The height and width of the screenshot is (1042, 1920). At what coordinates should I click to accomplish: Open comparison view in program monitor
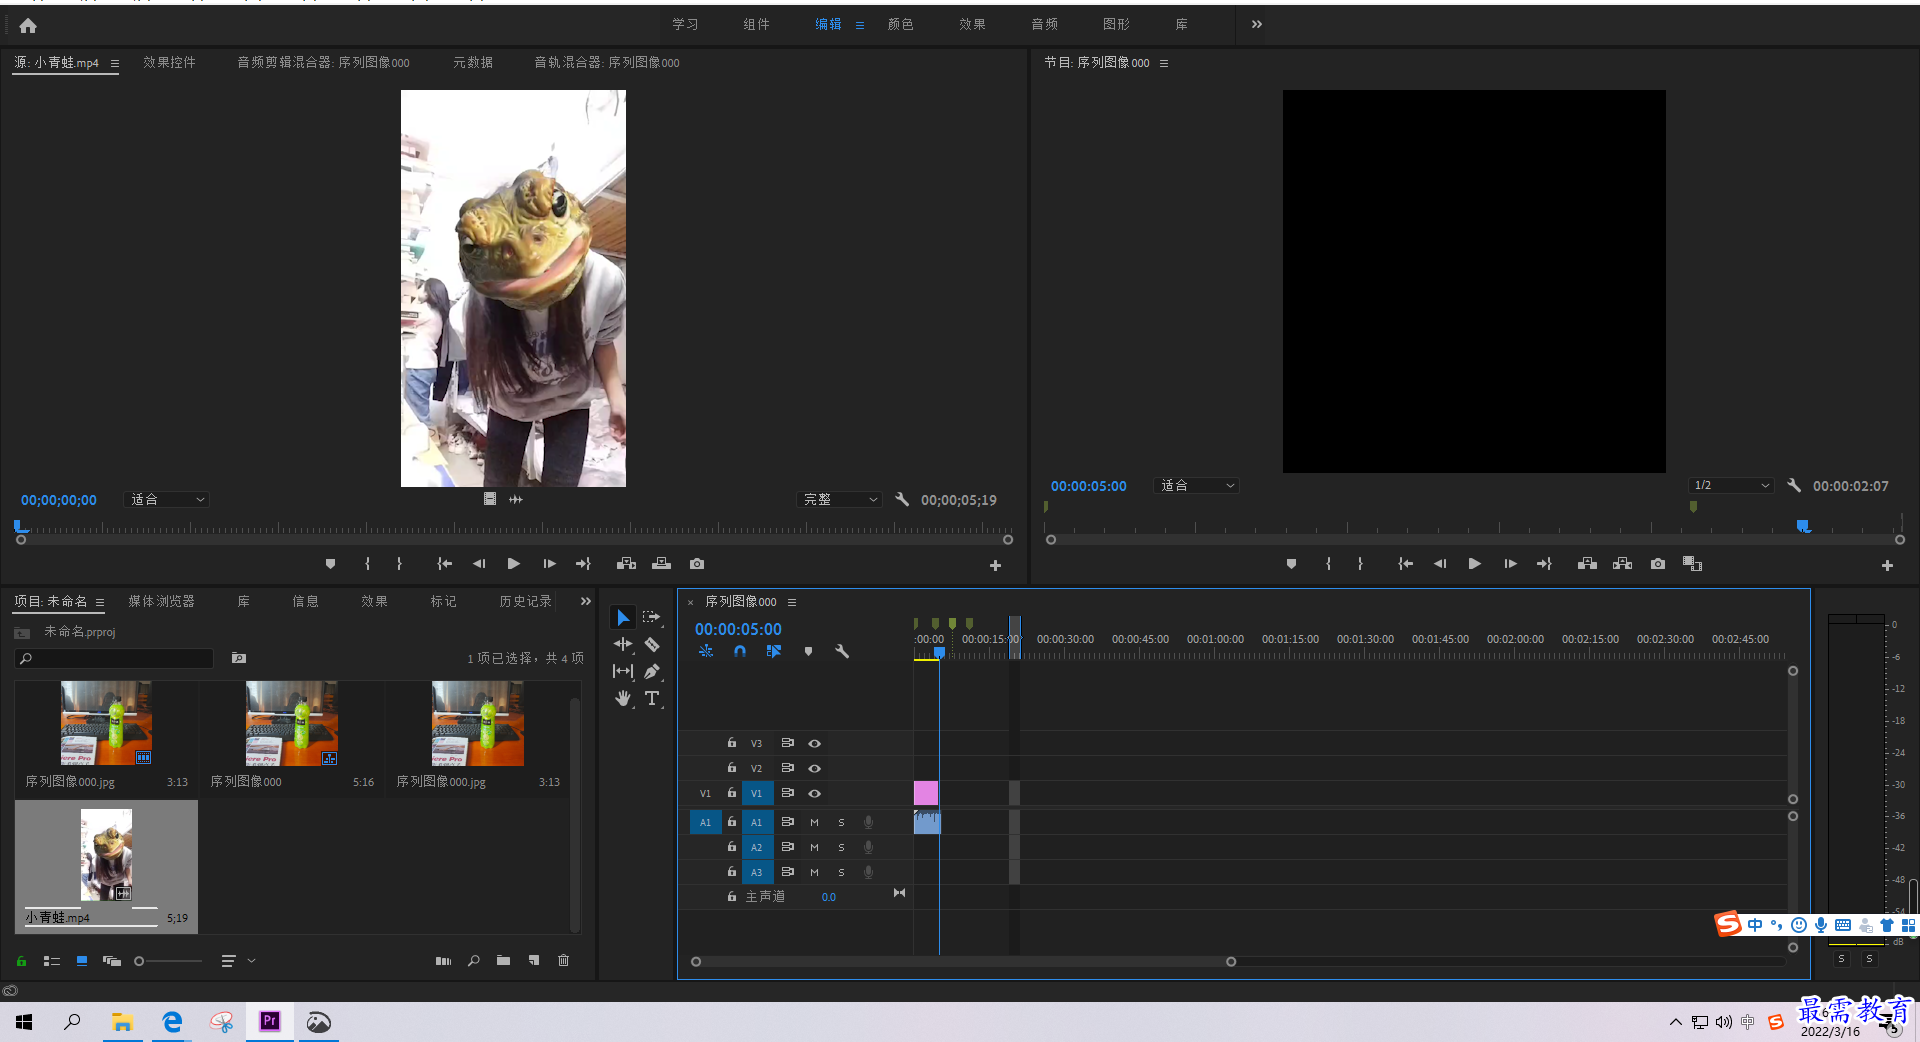coord(1692,564)
